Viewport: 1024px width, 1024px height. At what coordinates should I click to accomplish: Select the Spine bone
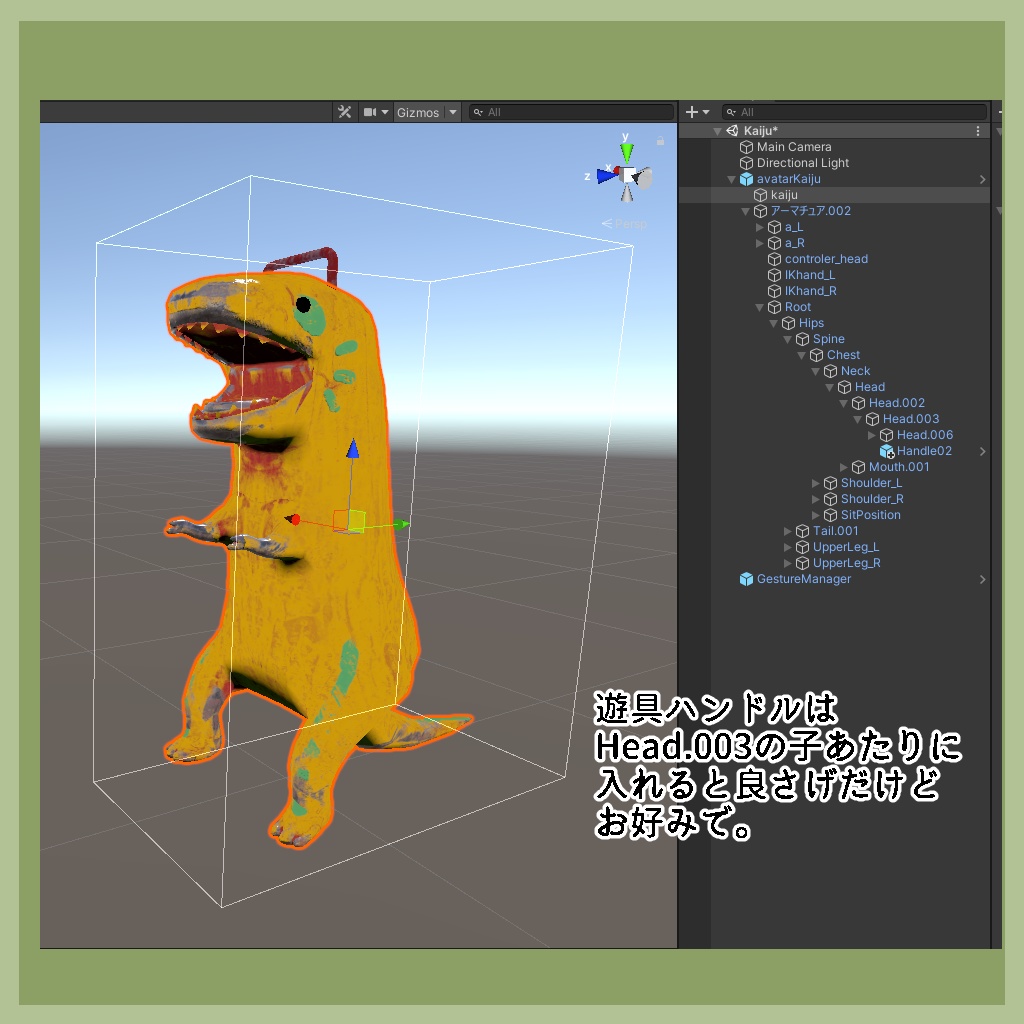click(x=829, y=339)
